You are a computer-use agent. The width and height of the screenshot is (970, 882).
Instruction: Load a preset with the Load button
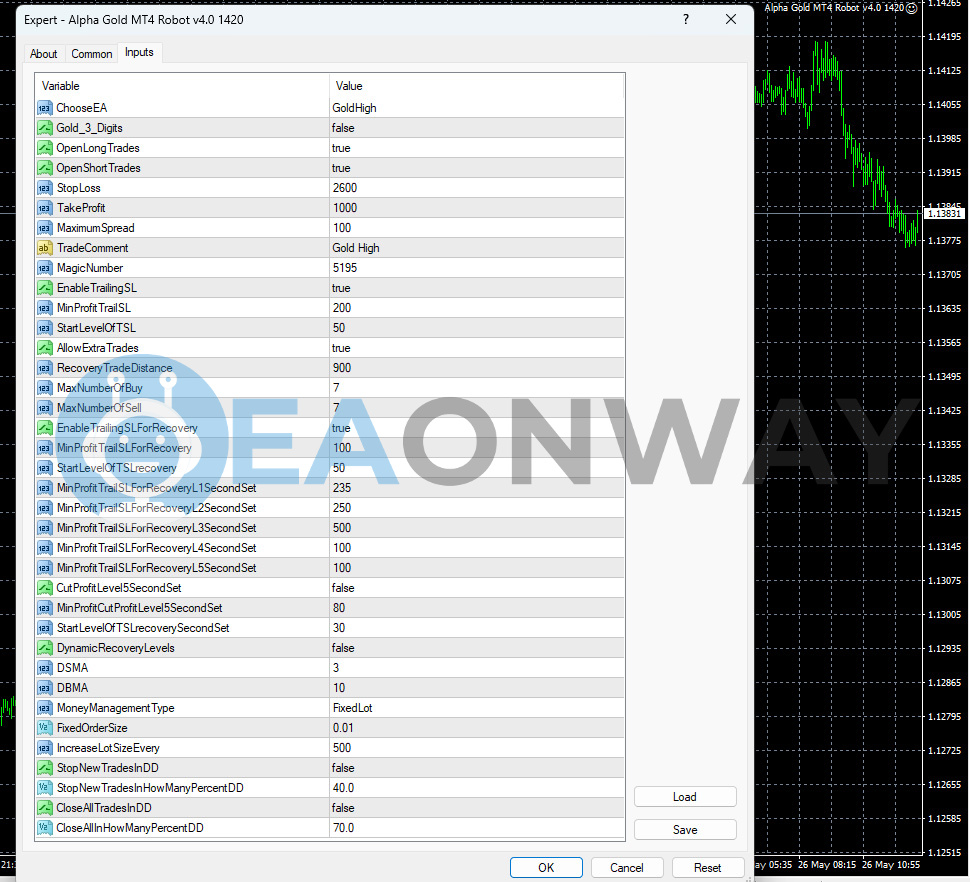[685, 797]
